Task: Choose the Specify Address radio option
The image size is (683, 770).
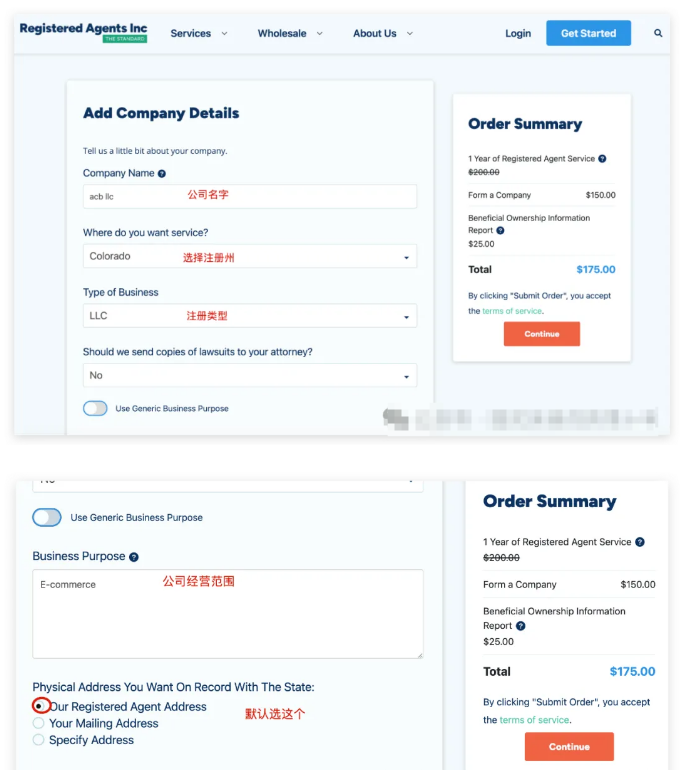Action: (x=38, y=740)
